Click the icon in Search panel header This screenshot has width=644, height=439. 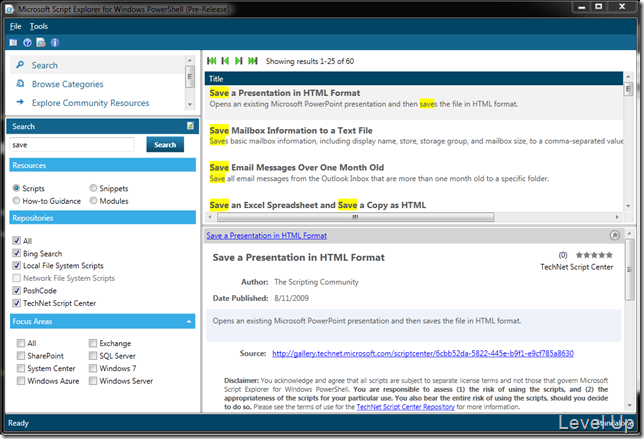(190, 126)
